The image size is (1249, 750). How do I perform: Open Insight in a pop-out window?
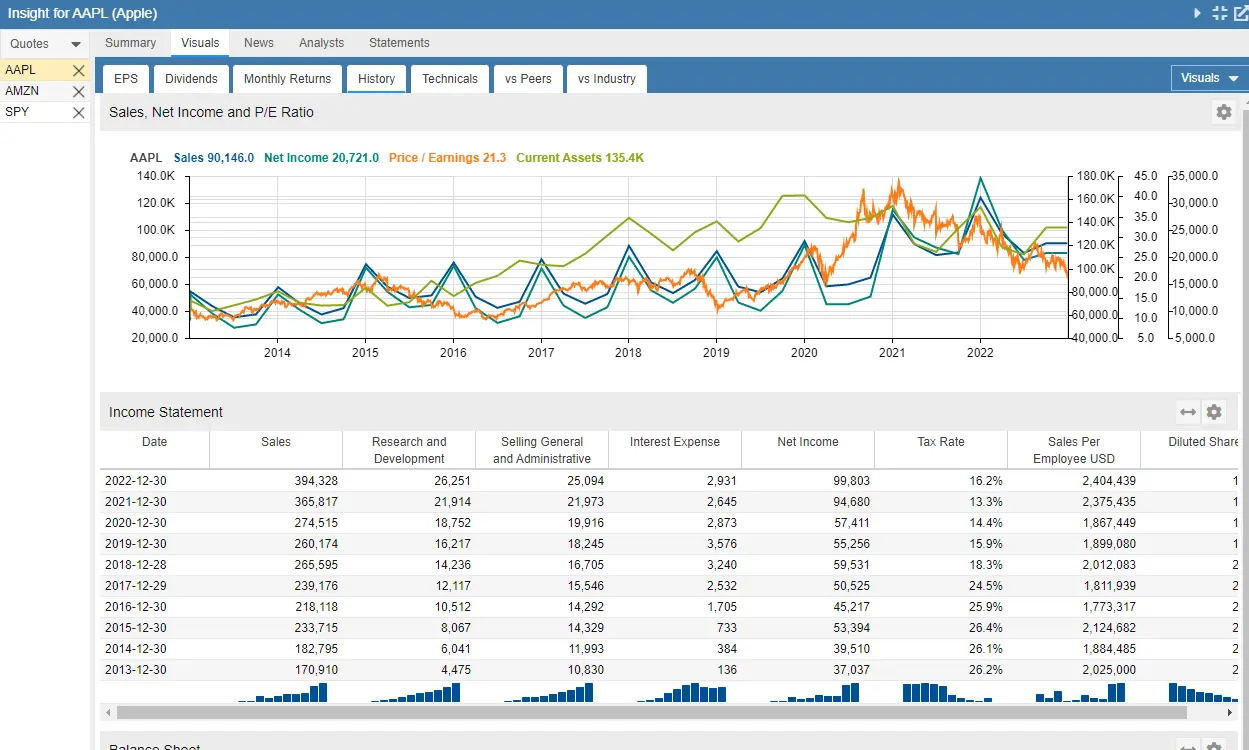(1240, 13)
